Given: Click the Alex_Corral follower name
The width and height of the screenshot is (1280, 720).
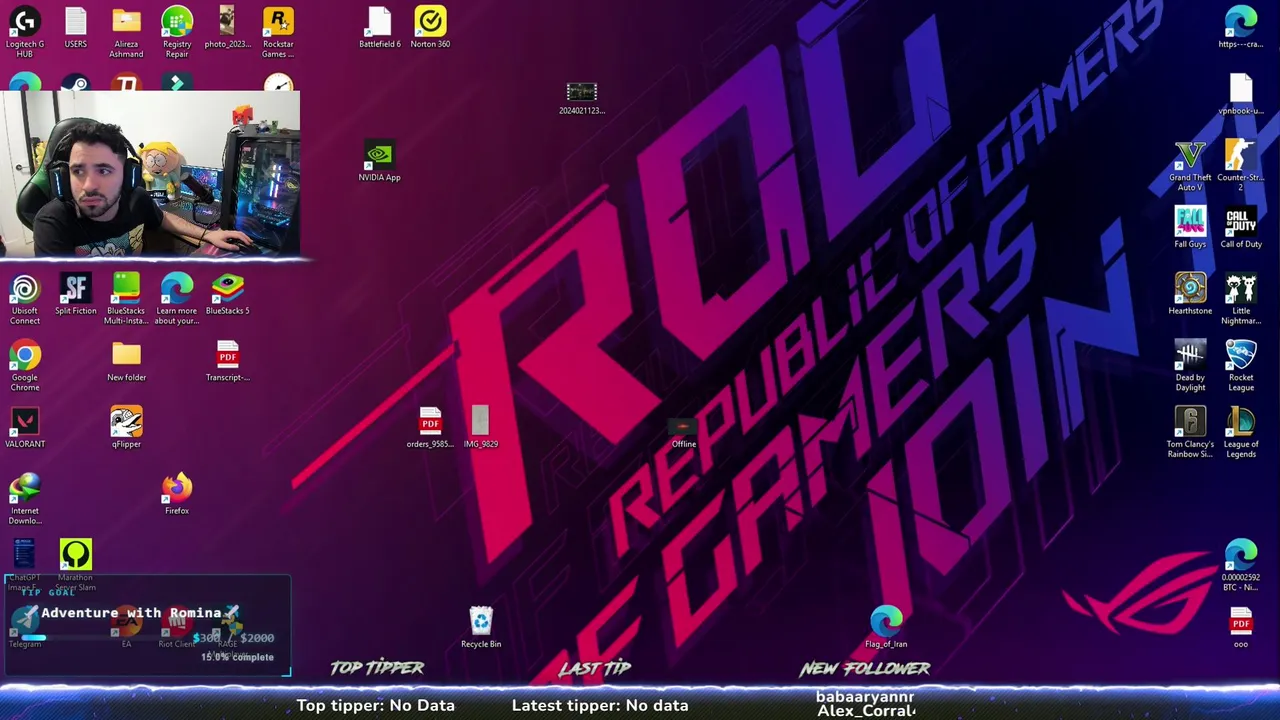Looking at the screenshot, I should [x=866, y=711].
